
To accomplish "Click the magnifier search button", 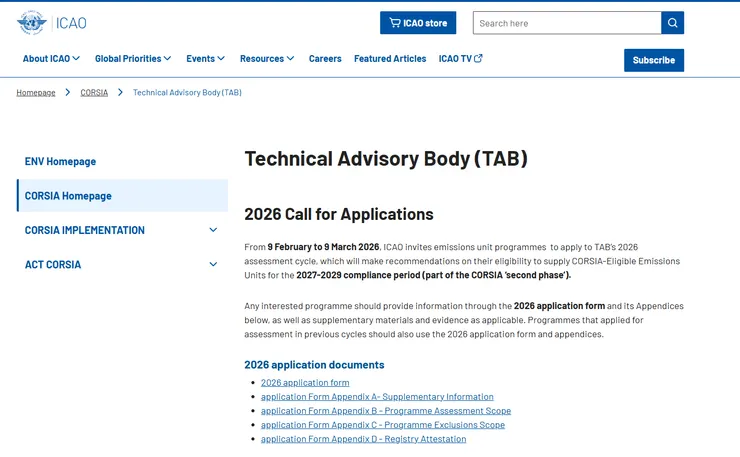I will click(673, 23).
